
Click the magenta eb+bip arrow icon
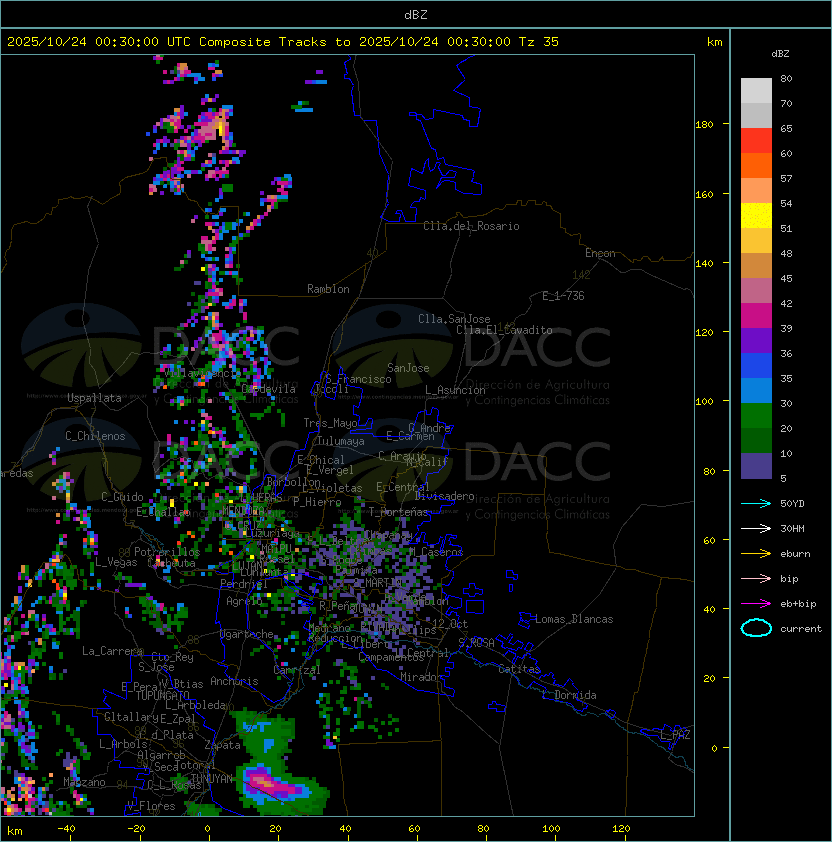coord(756,604)
